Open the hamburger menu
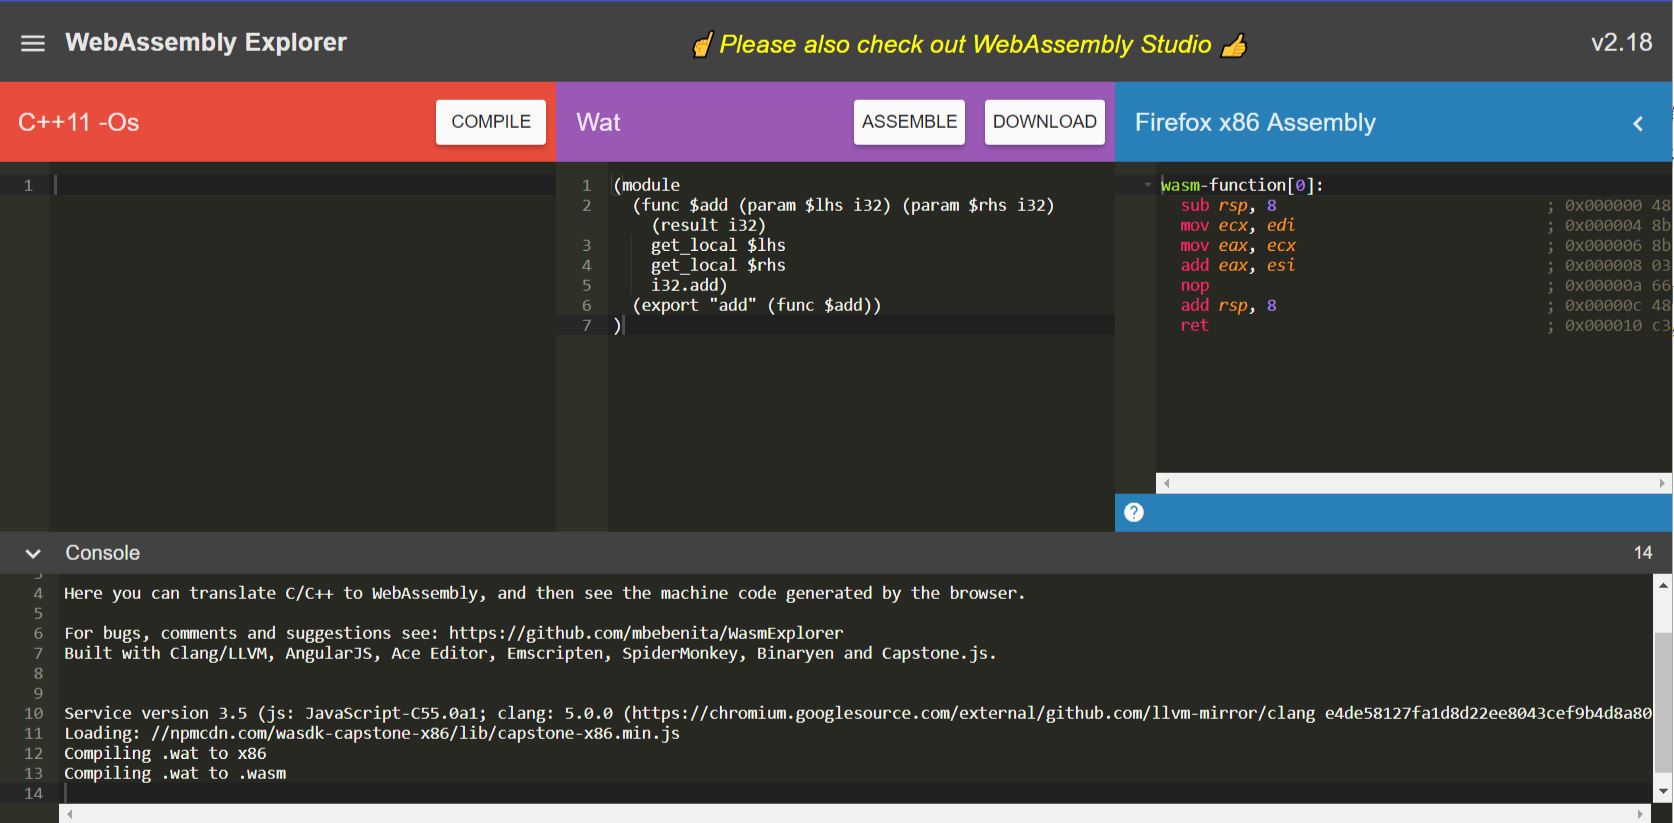Screen dimensions: 1674x823 click(33, 43)
